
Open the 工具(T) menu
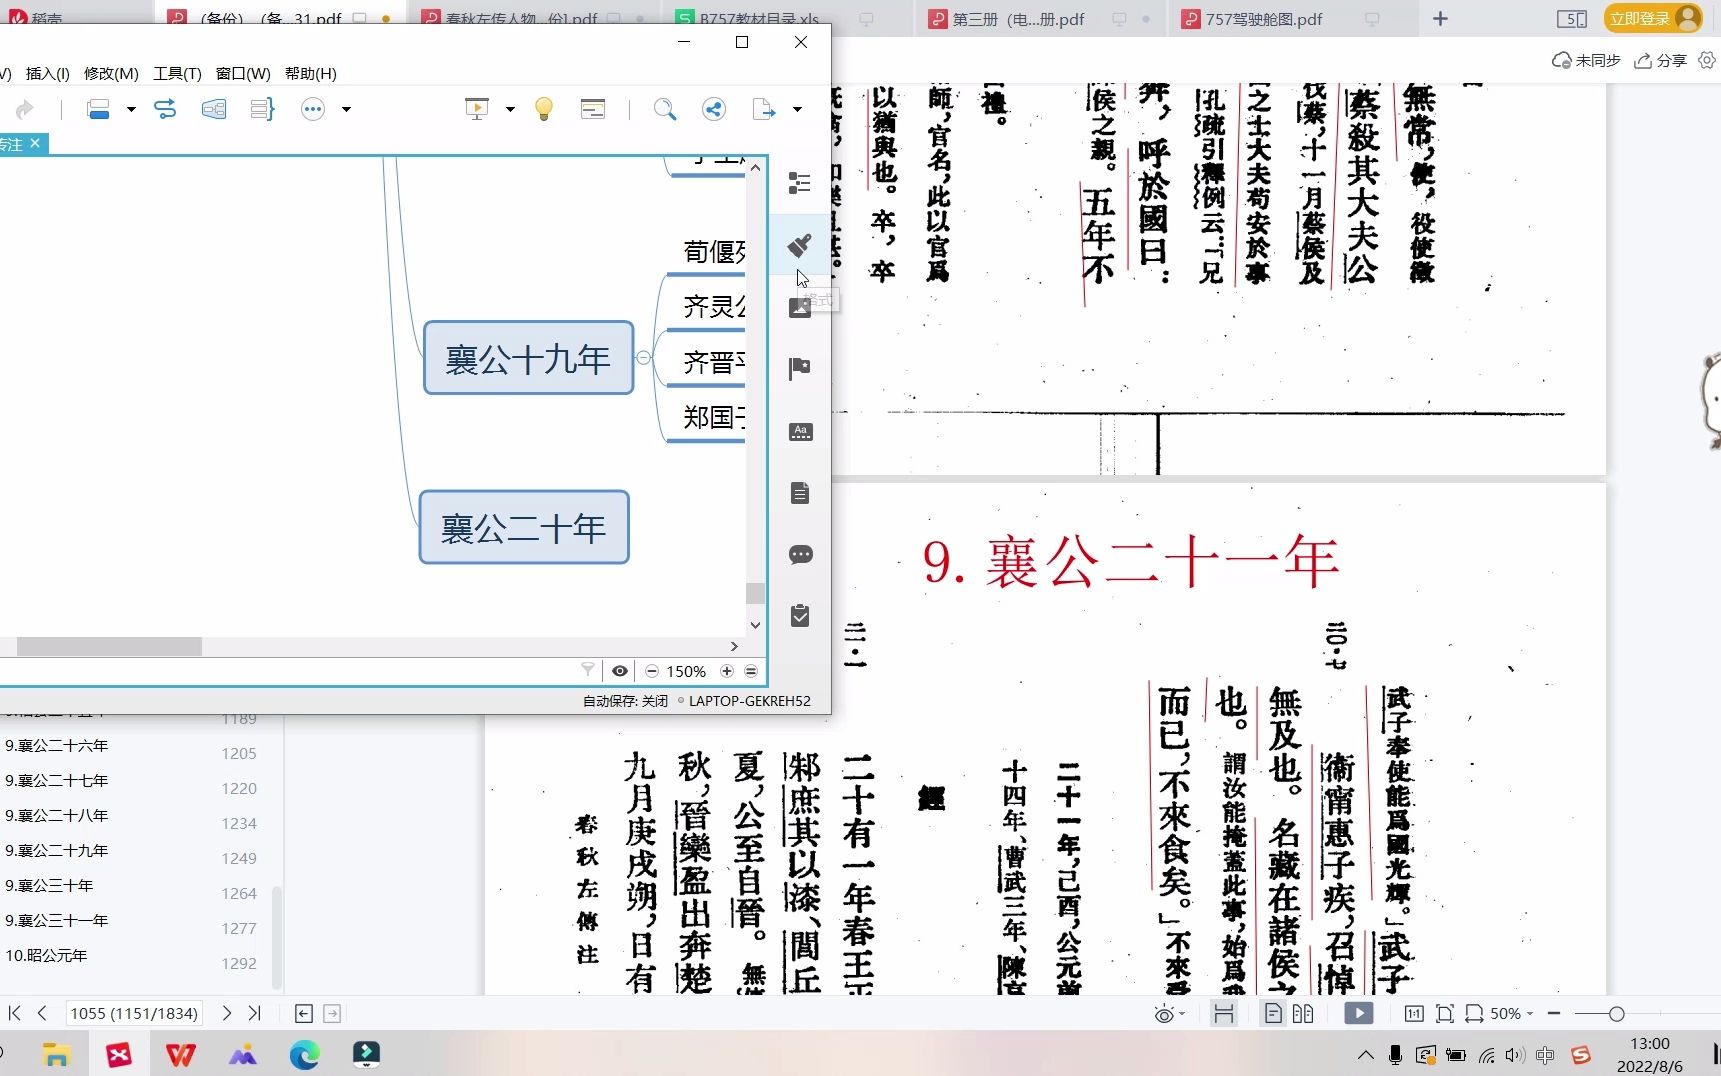pyautogui.click(x=177, y=73)
